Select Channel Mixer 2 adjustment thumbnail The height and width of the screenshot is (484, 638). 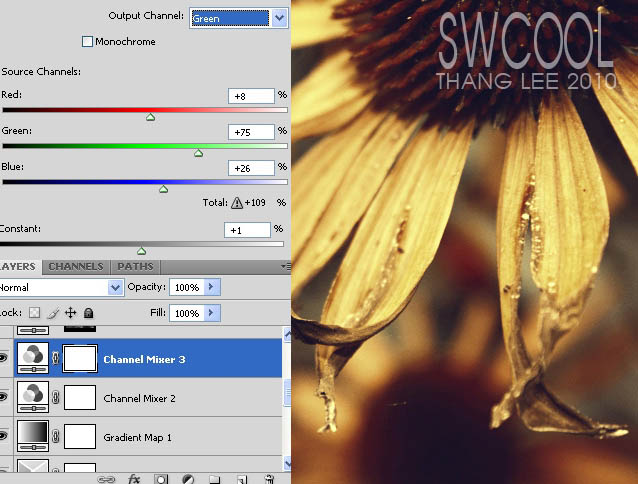[x=33, y=397]
